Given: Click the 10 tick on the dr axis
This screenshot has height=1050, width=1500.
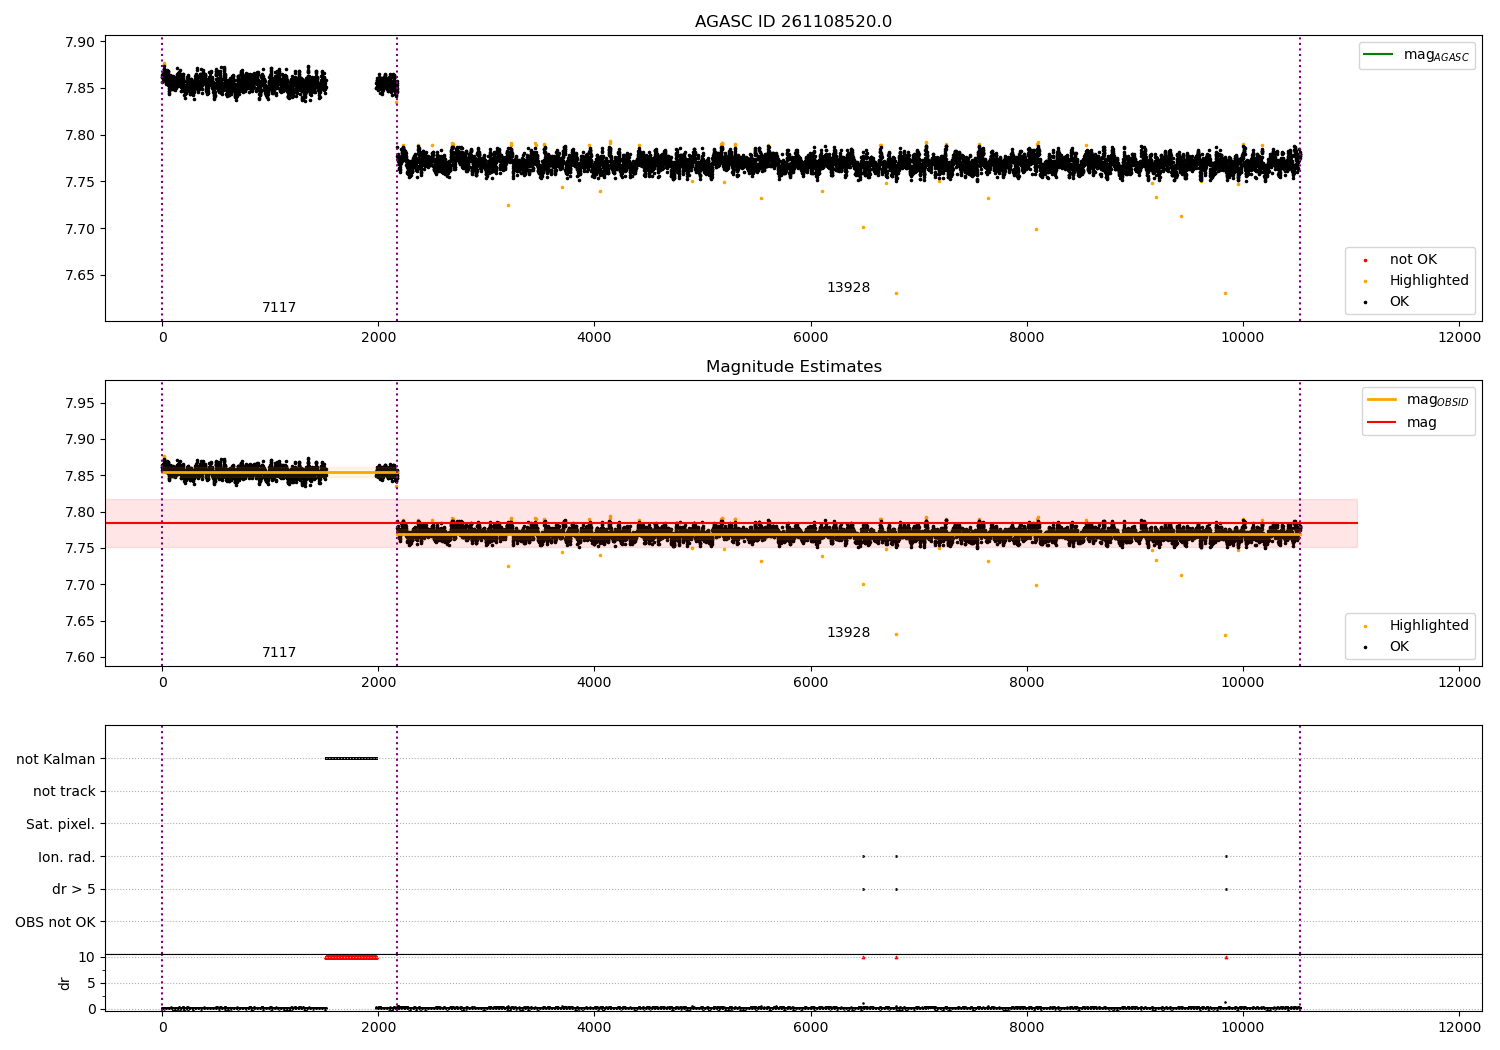Looking at the screenshot, I should click(x=87, y=957).
